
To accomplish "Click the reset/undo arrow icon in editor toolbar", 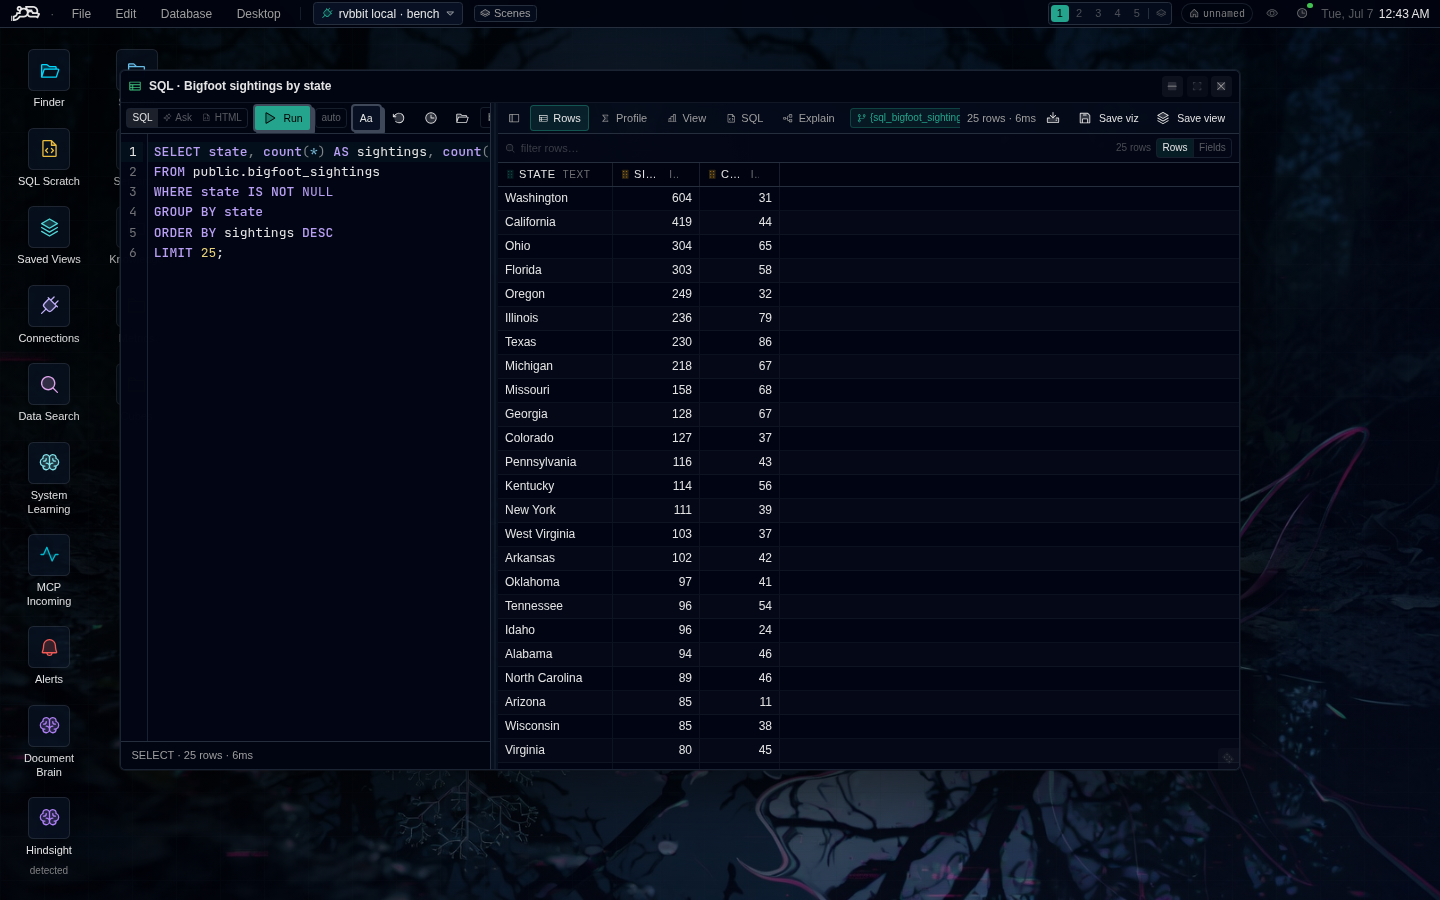I will pos(398,118).
